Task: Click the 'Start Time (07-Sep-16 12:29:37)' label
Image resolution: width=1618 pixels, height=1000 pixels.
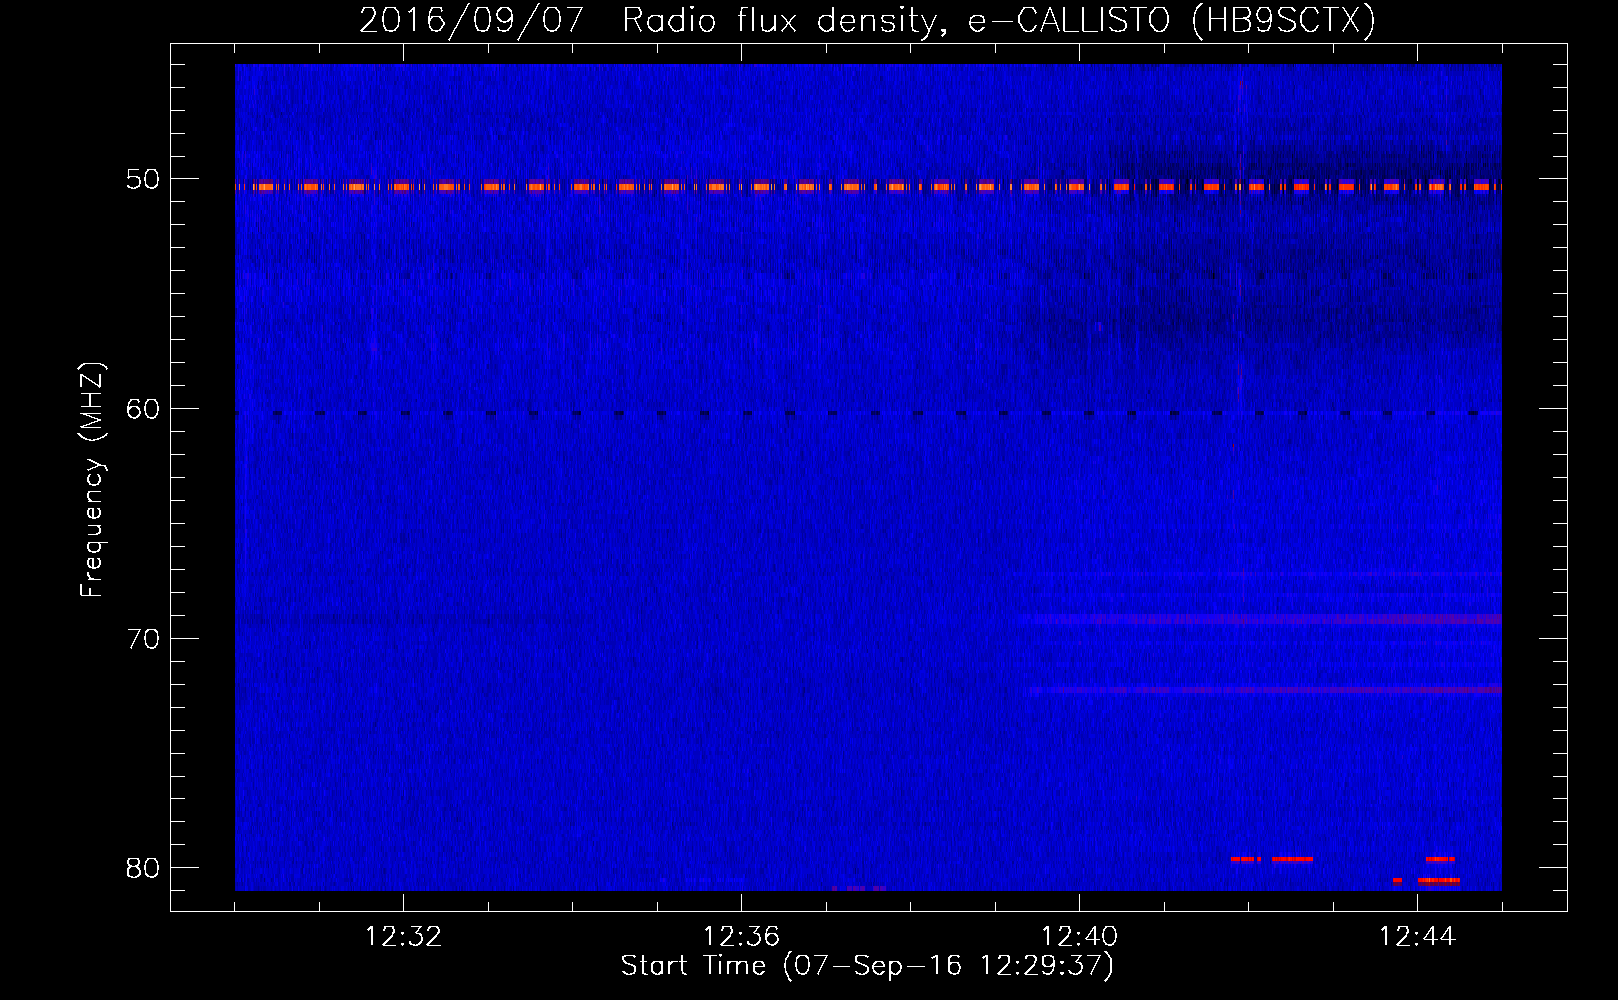Action: click(867, 966)
